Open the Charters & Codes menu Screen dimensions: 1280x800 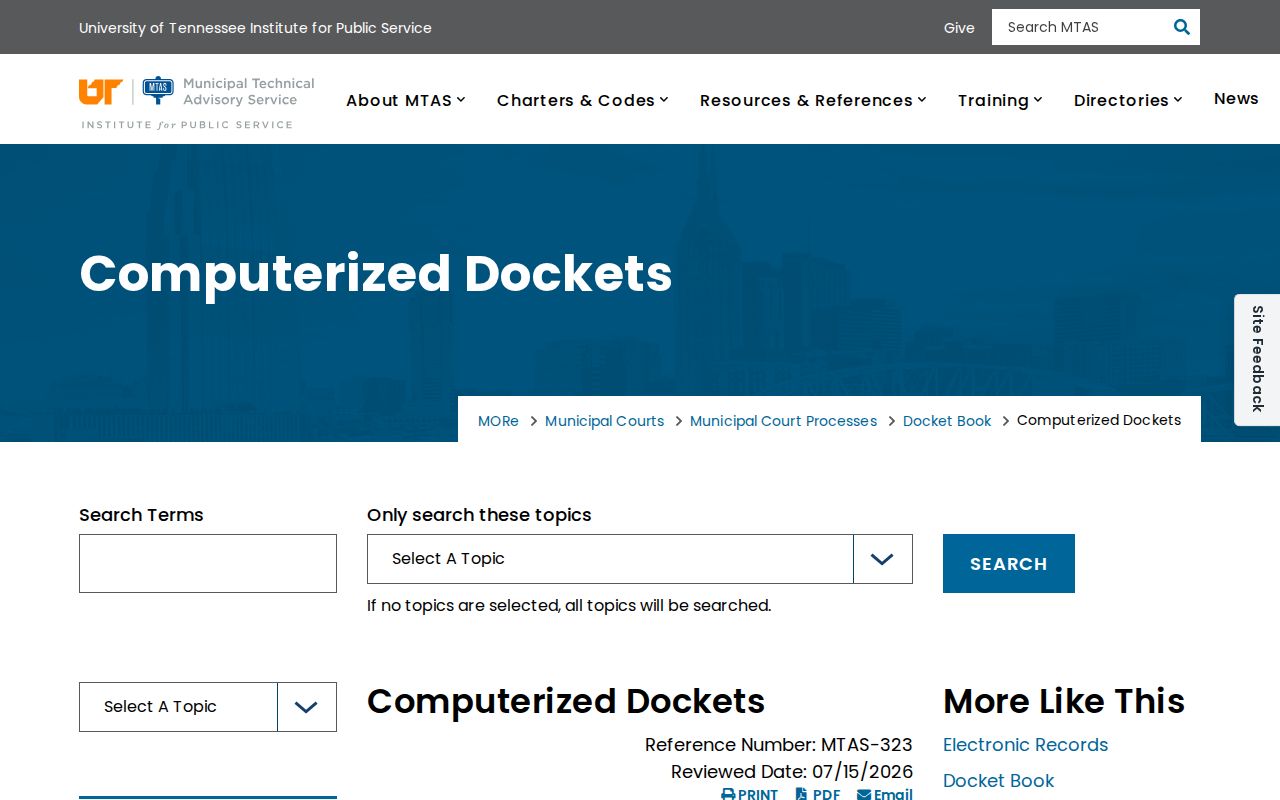[583, 100]
